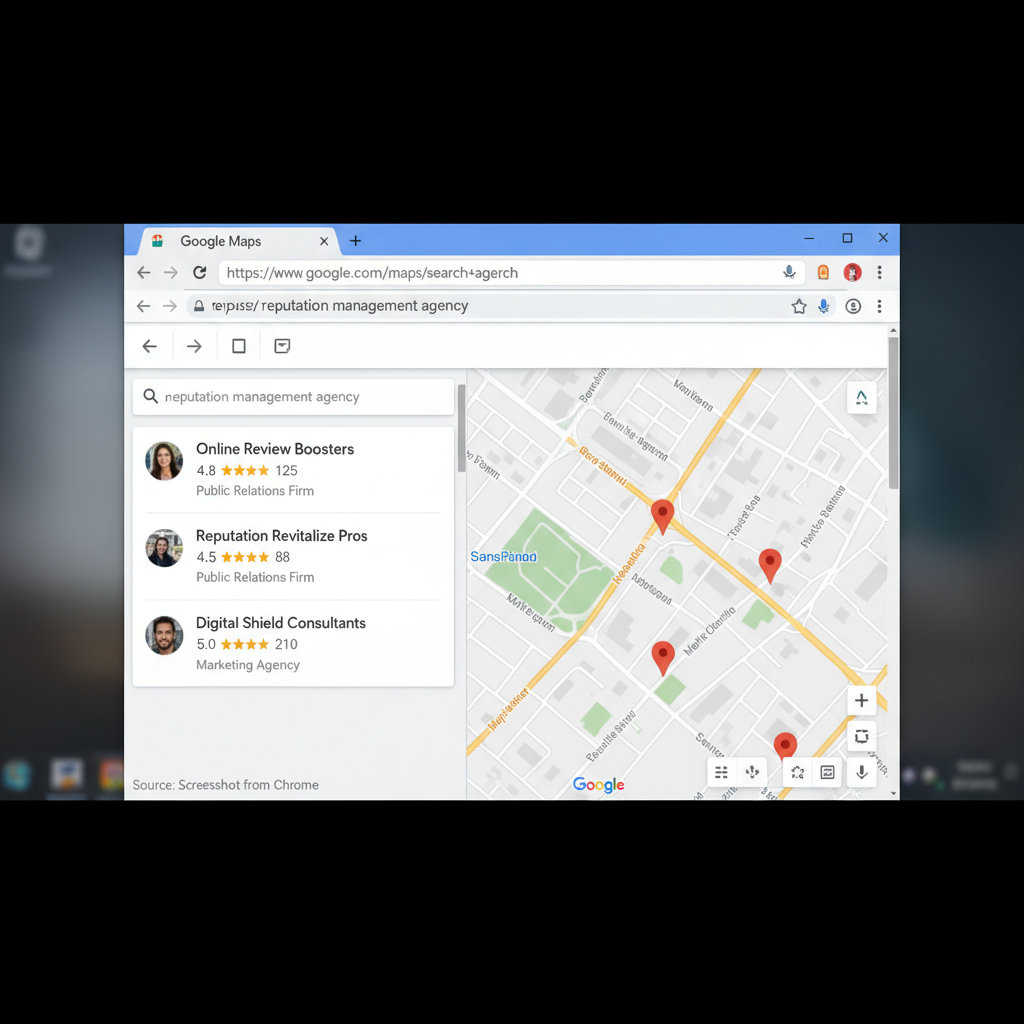Select the Google Maps tab

point(239,241)
